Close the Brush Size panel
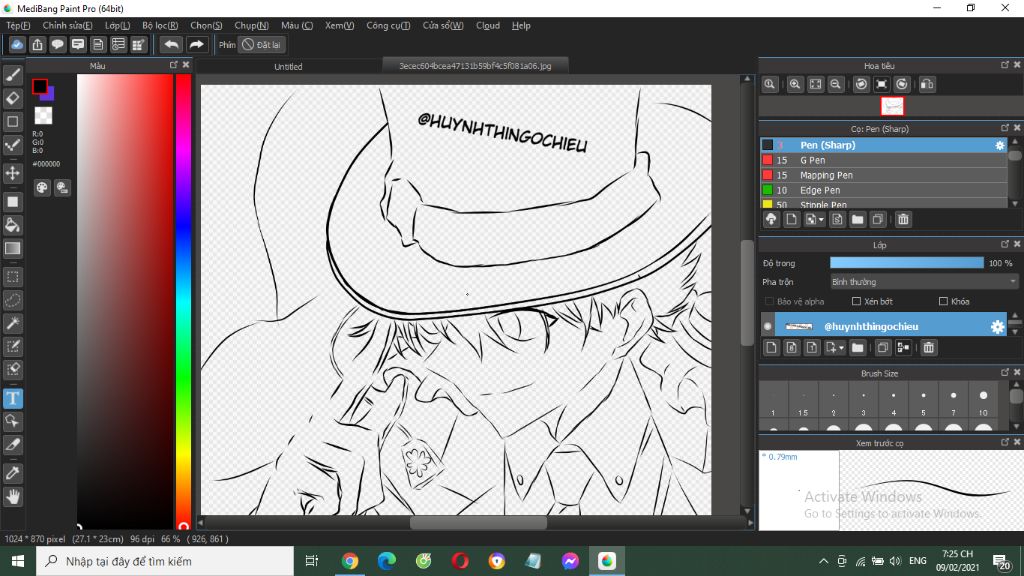Image resolution: width=1024 pixels, height=576 pixels. point(1017,372)
